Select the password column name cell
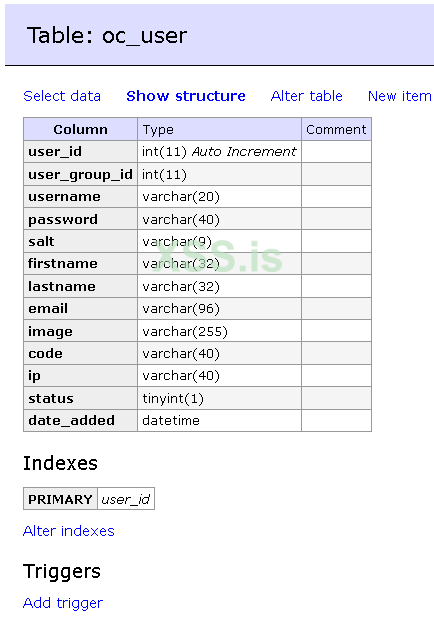Image resolution: width=434 pixels, height=633 pixels. (80, 219)
